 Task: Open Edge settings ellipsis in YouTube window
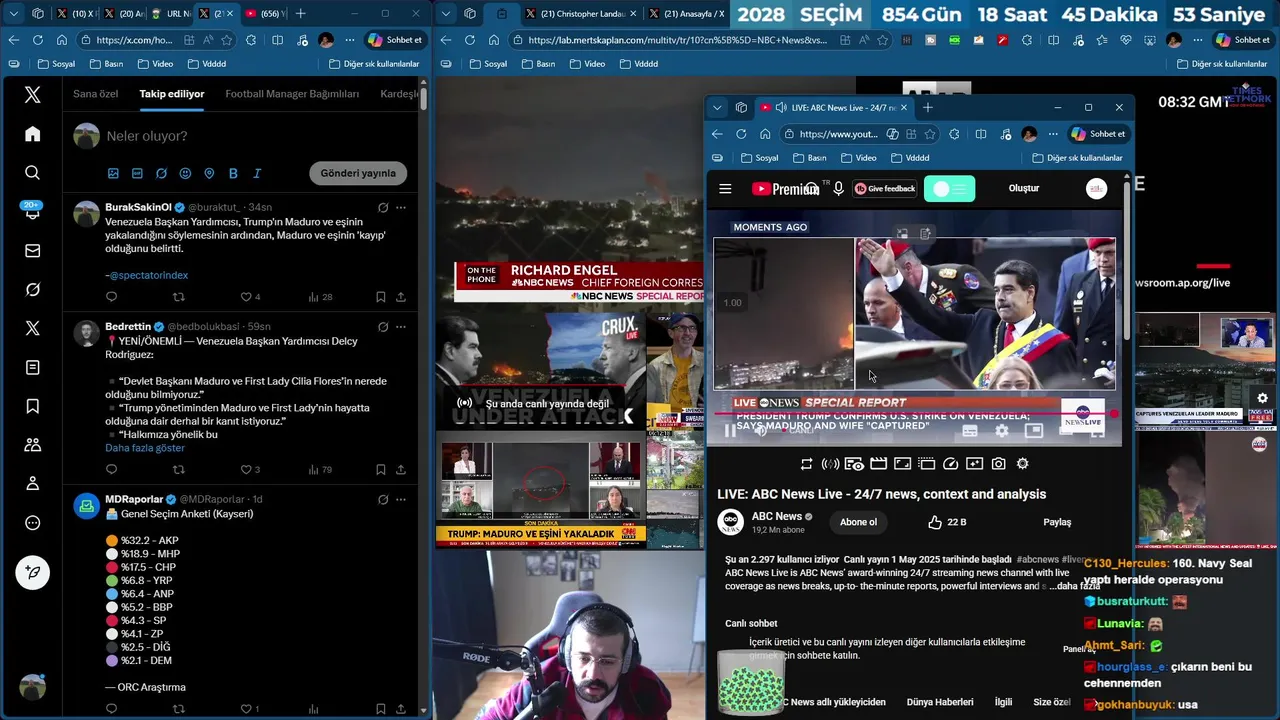click(x=1053, y=134)
